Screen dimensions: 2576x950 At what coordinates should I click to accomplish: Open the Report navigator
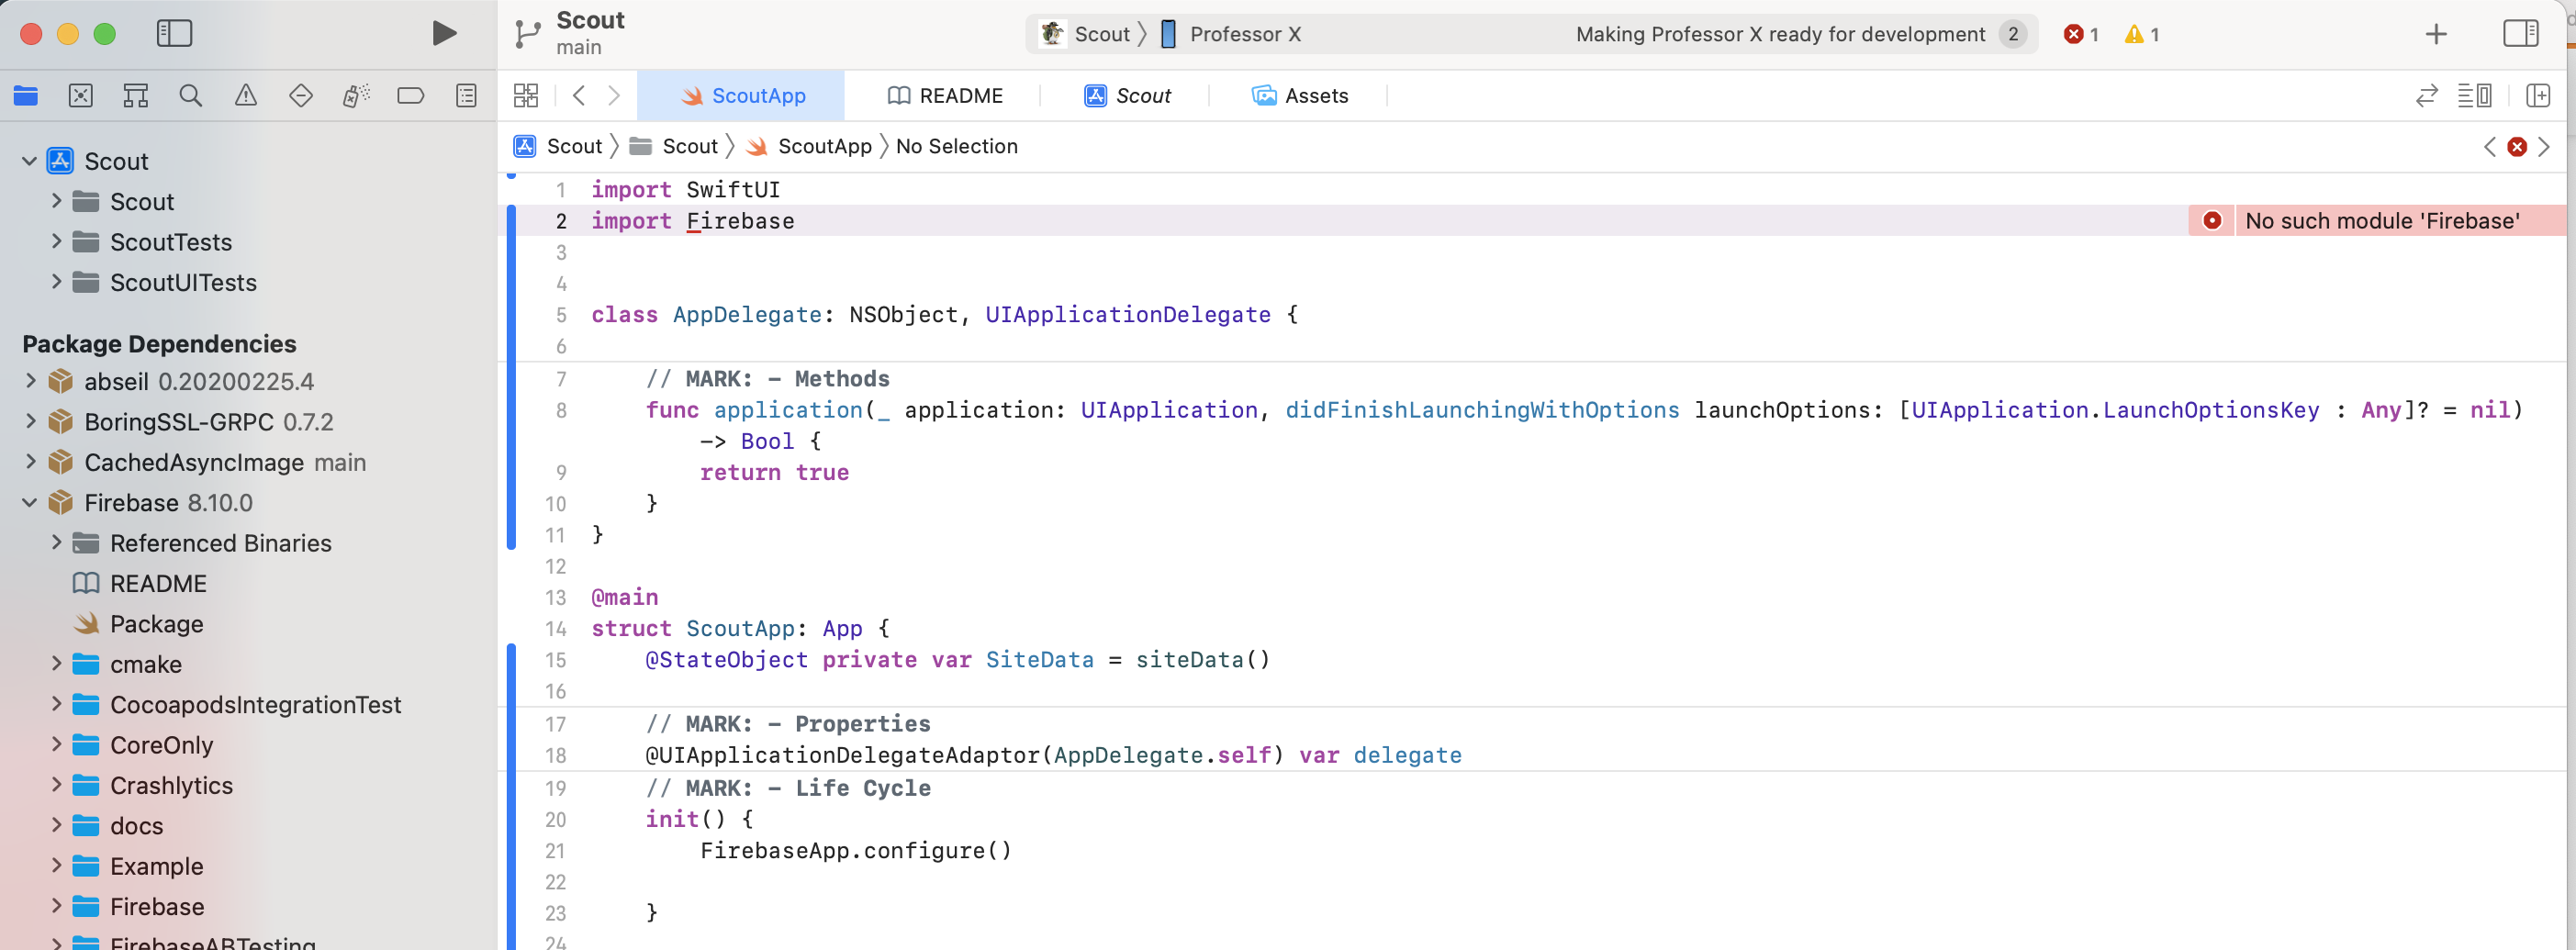(x=466, y=96)
